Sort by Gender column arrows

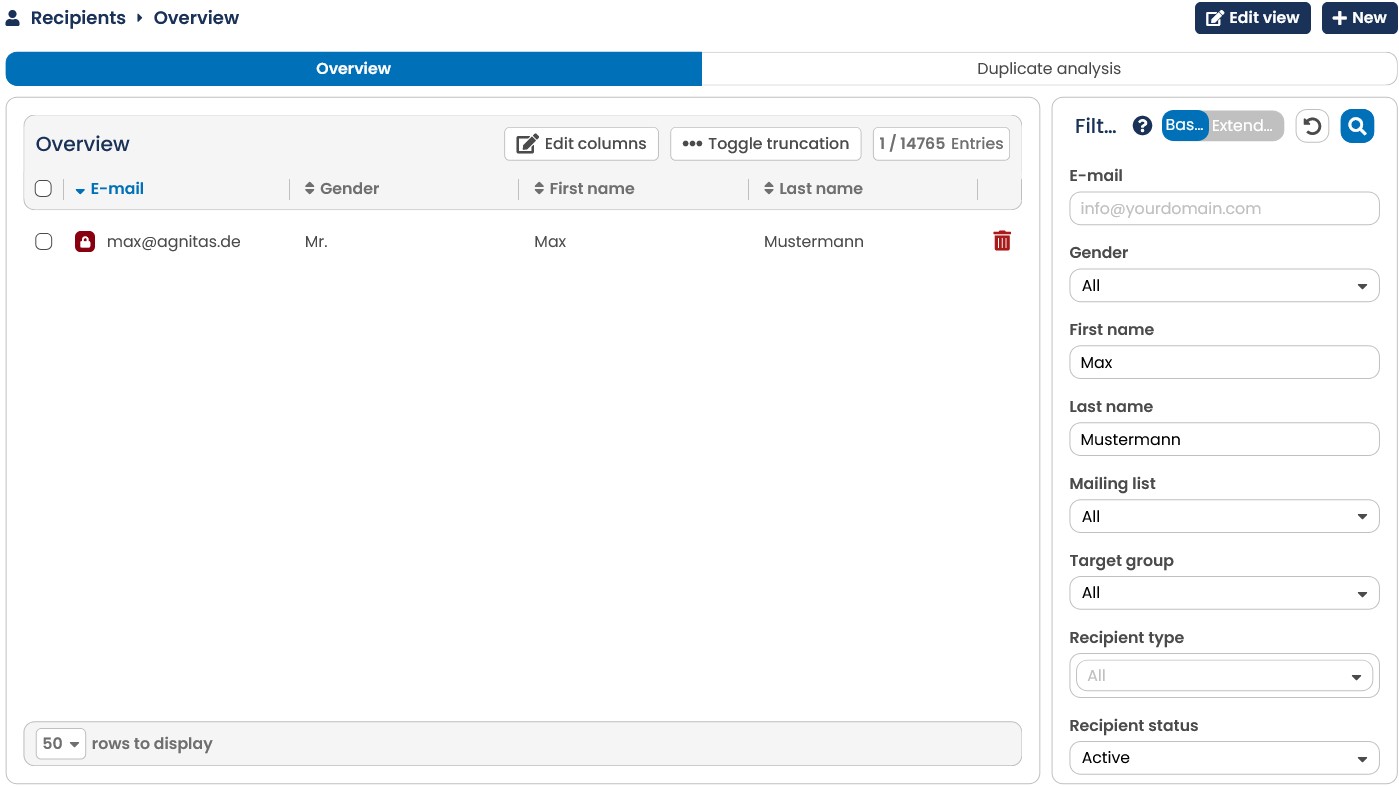310,188
